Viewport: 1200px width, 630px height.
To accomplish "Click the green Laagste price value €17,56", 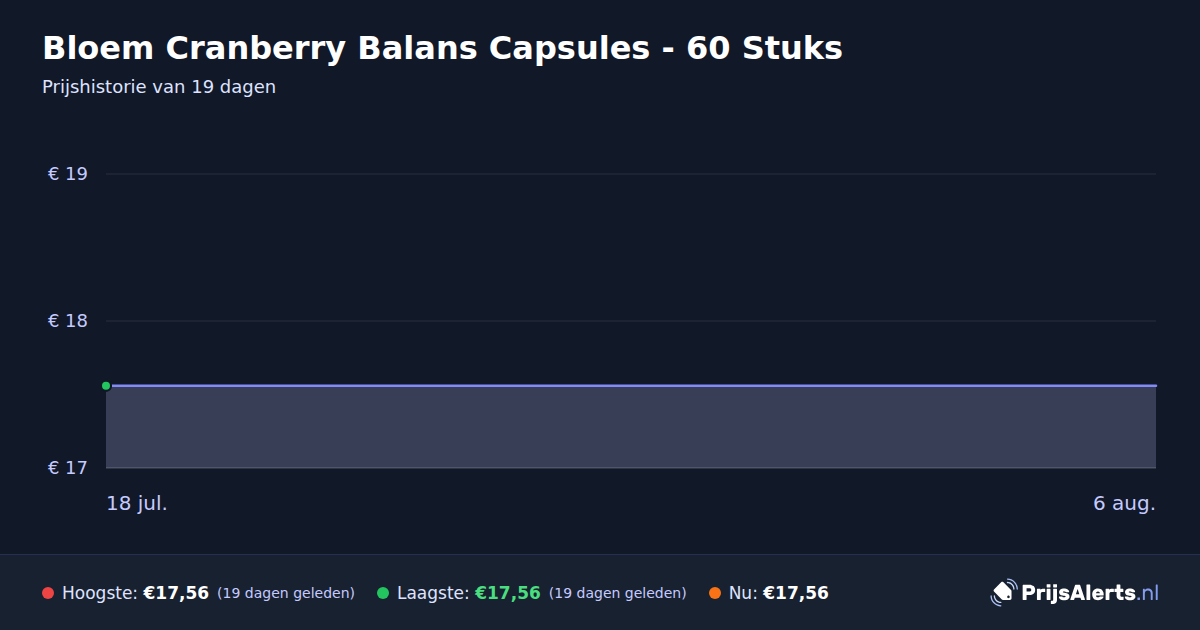I will click(x=508, y=593).
